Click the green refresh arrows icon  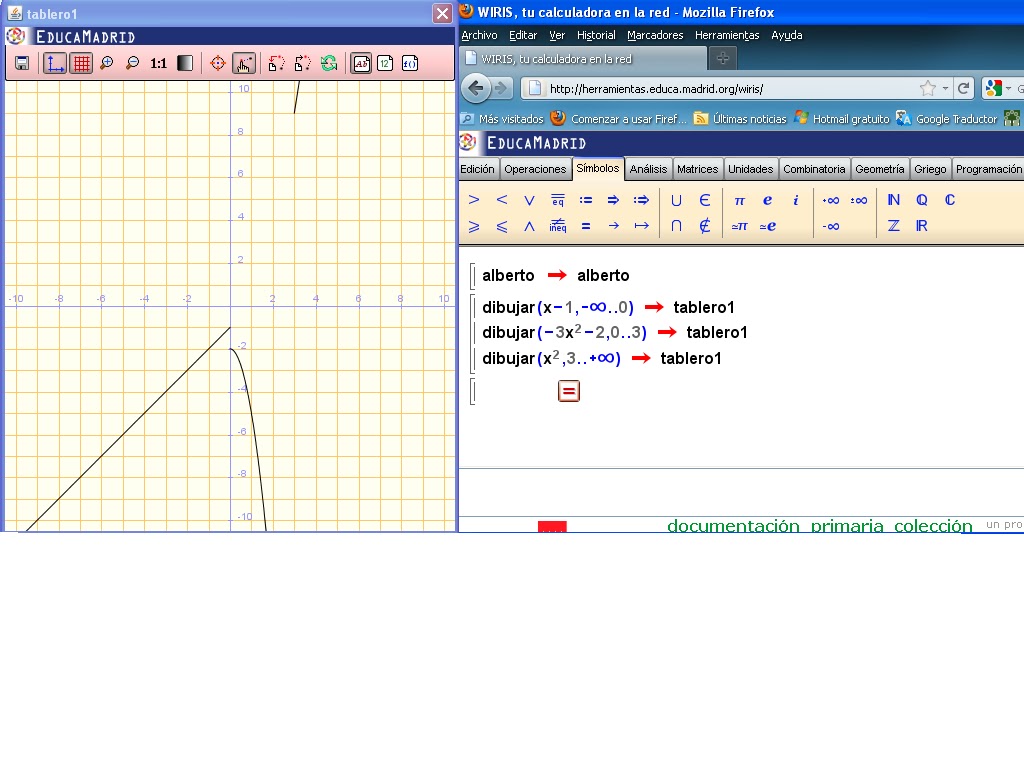pos(329,63)
